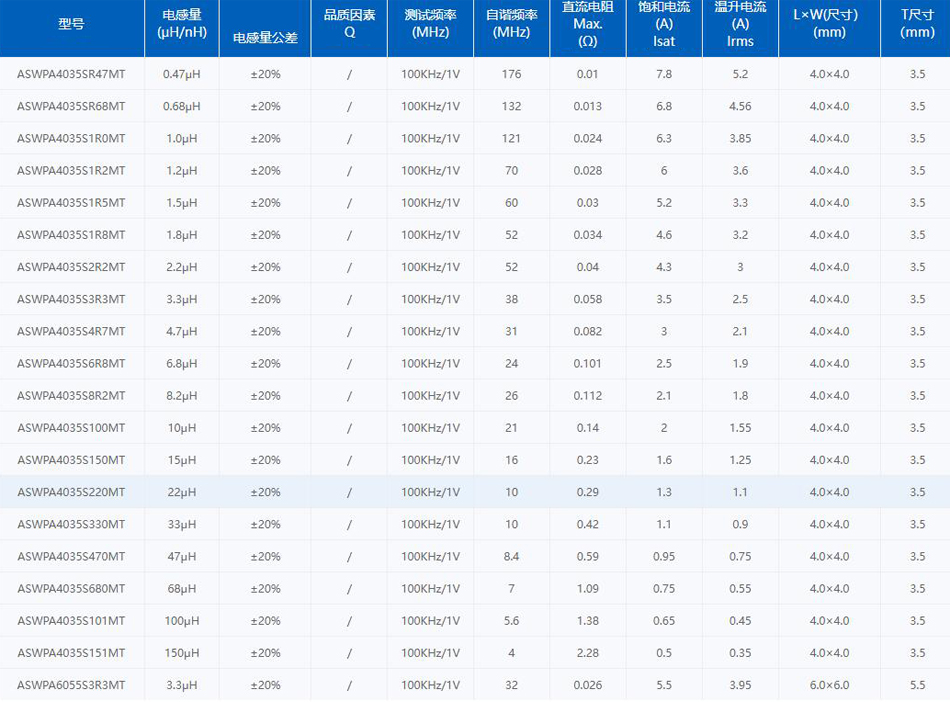Click the 温升电流 Irms column header
The image size is (950, 702).
click(x=740, y=24)
